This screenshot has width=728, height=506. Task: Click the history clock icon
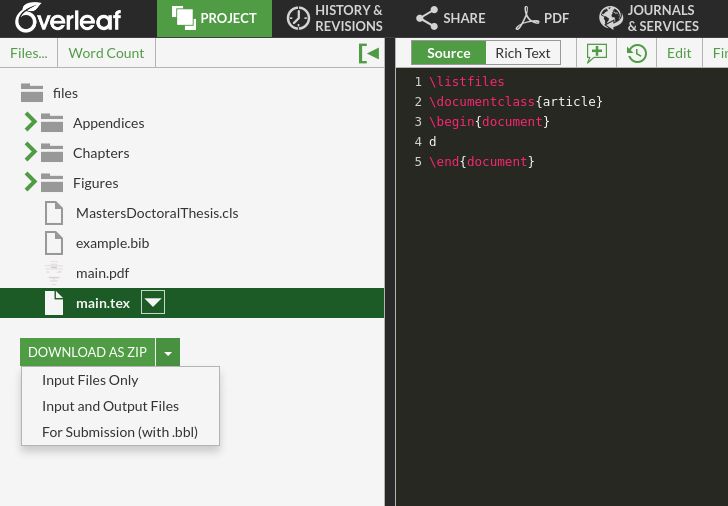tap(637, 53)
